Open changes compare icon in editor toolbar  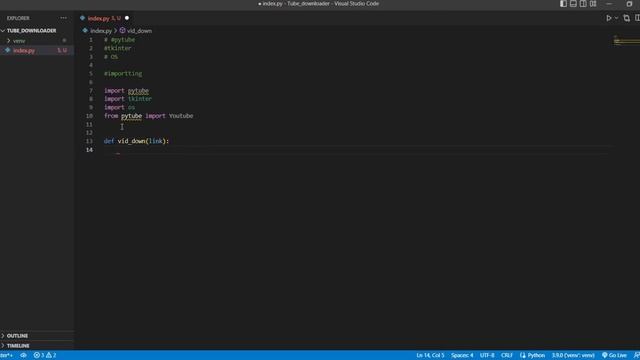[627, 18]
